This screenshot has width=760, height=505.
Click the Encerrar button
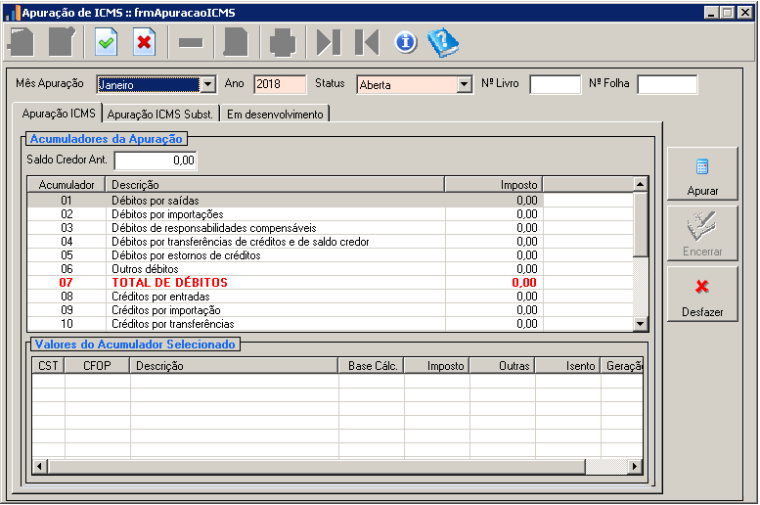[x=702, y=234]
